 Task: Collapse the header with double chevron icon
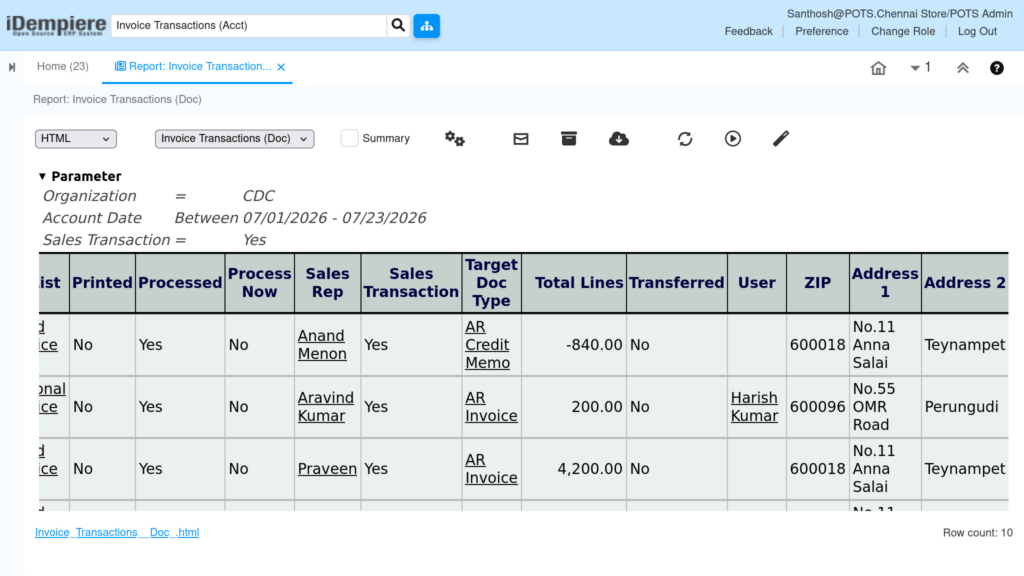click(x=963, y=68)
